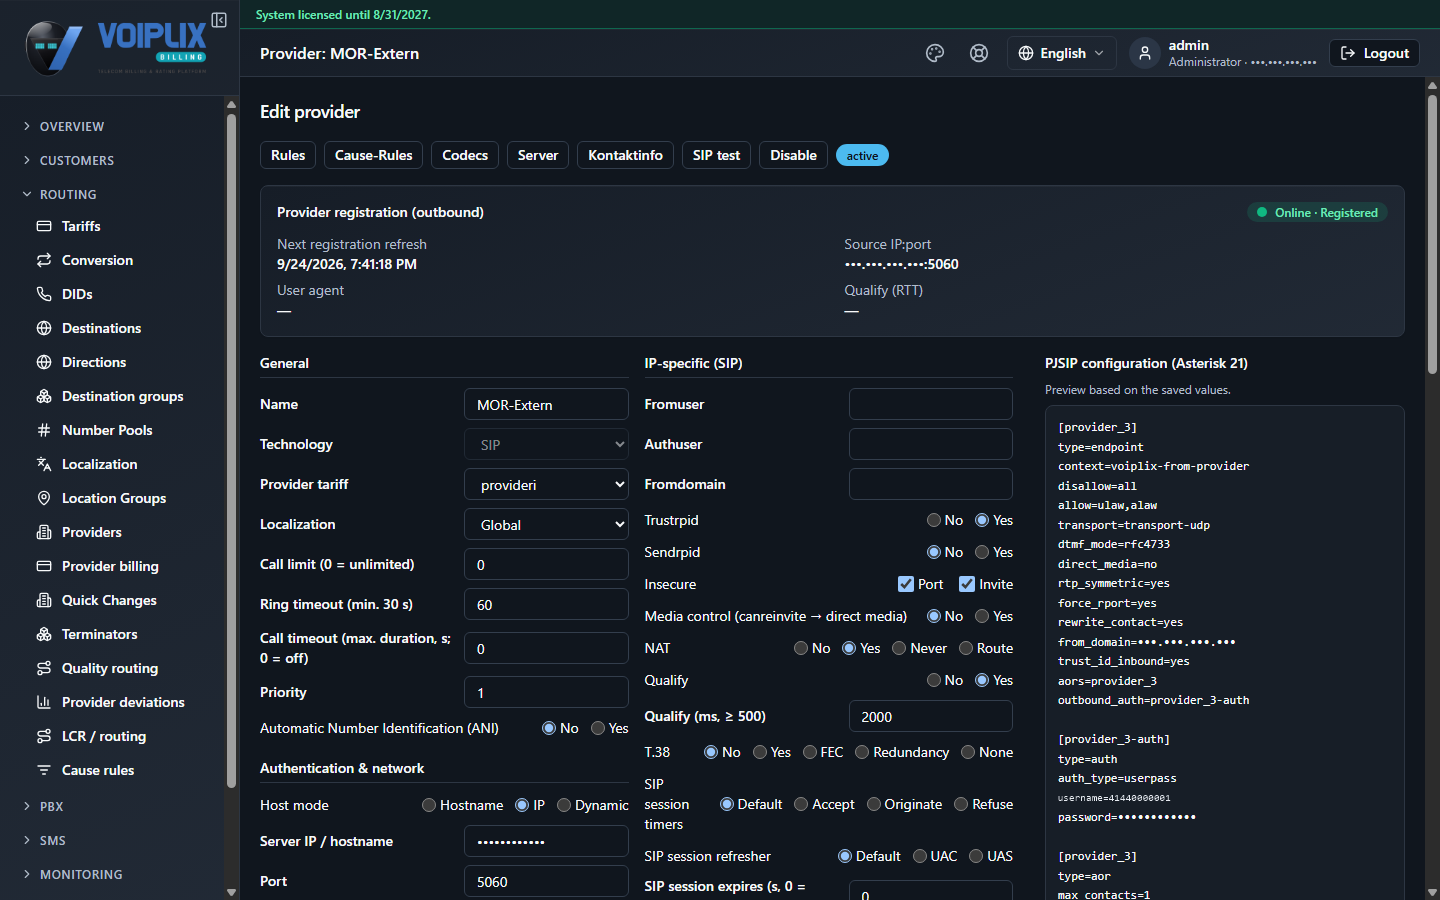Viewport: 1440px width, 900px height.
Task: Click the Location Groups pin icon
Action: point(44,498)
